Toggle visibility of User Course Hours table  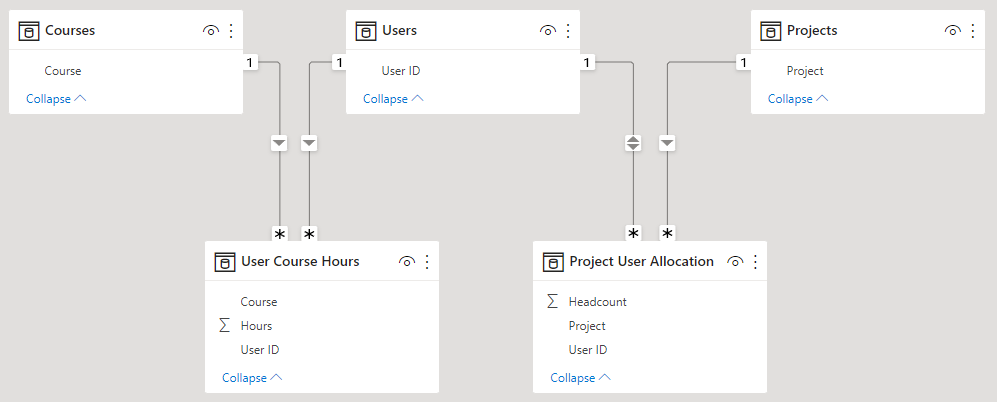(407, 261)
